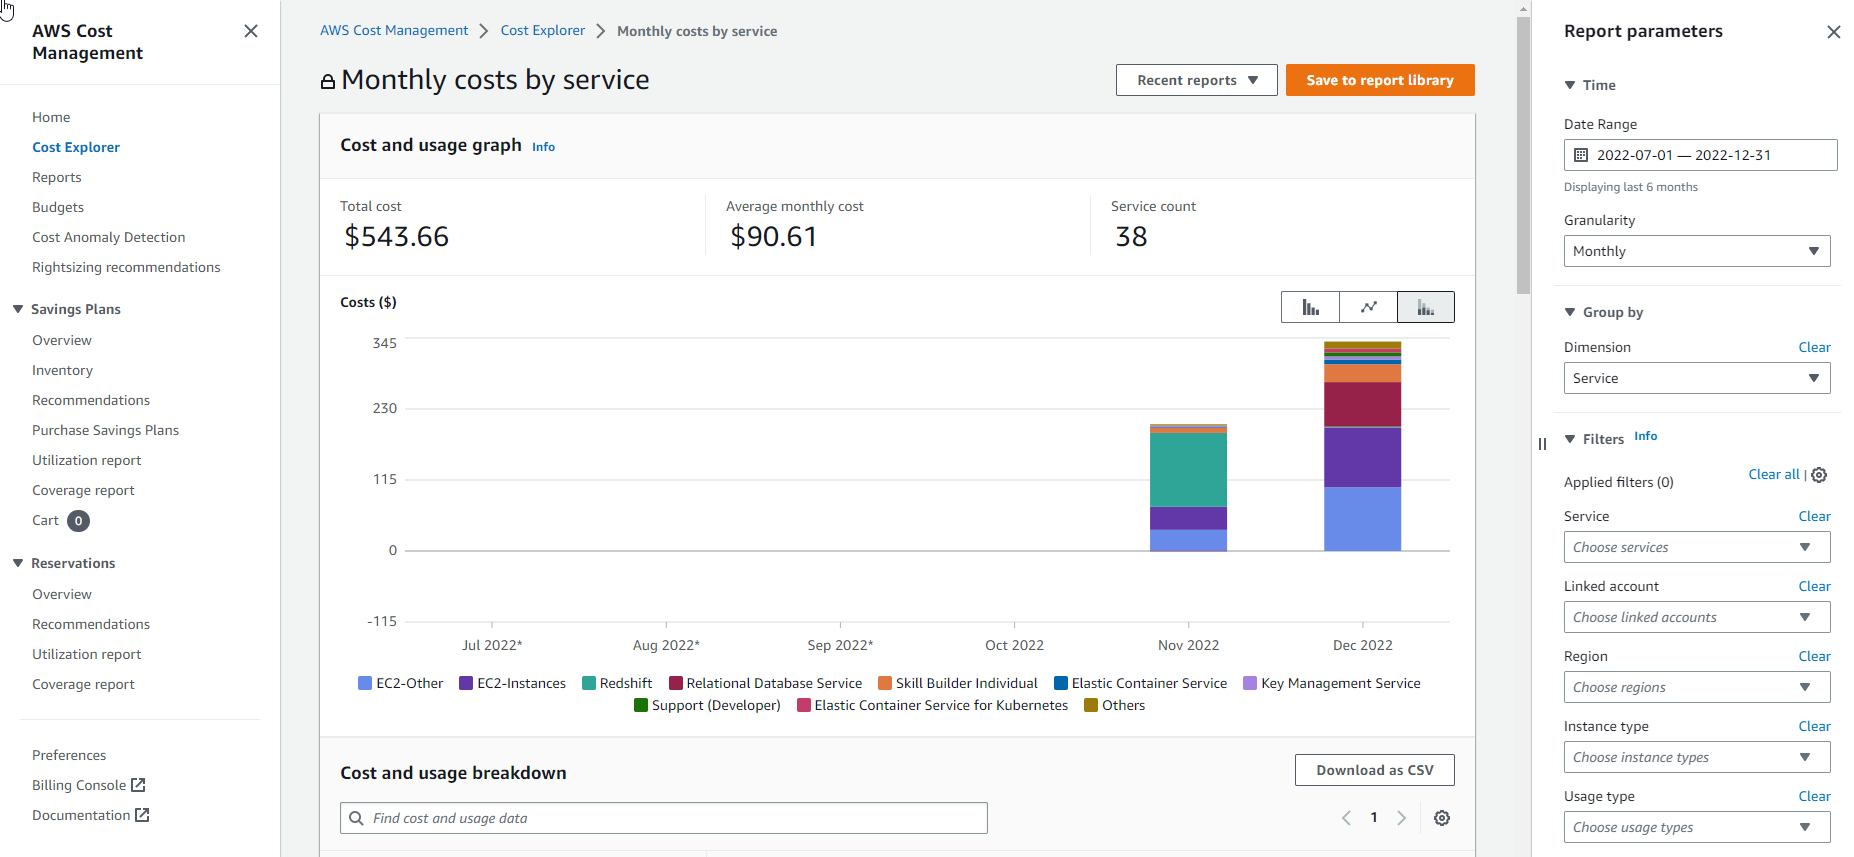
Task: Open Preferences in sidebar
Action: (x=69, y=755)
